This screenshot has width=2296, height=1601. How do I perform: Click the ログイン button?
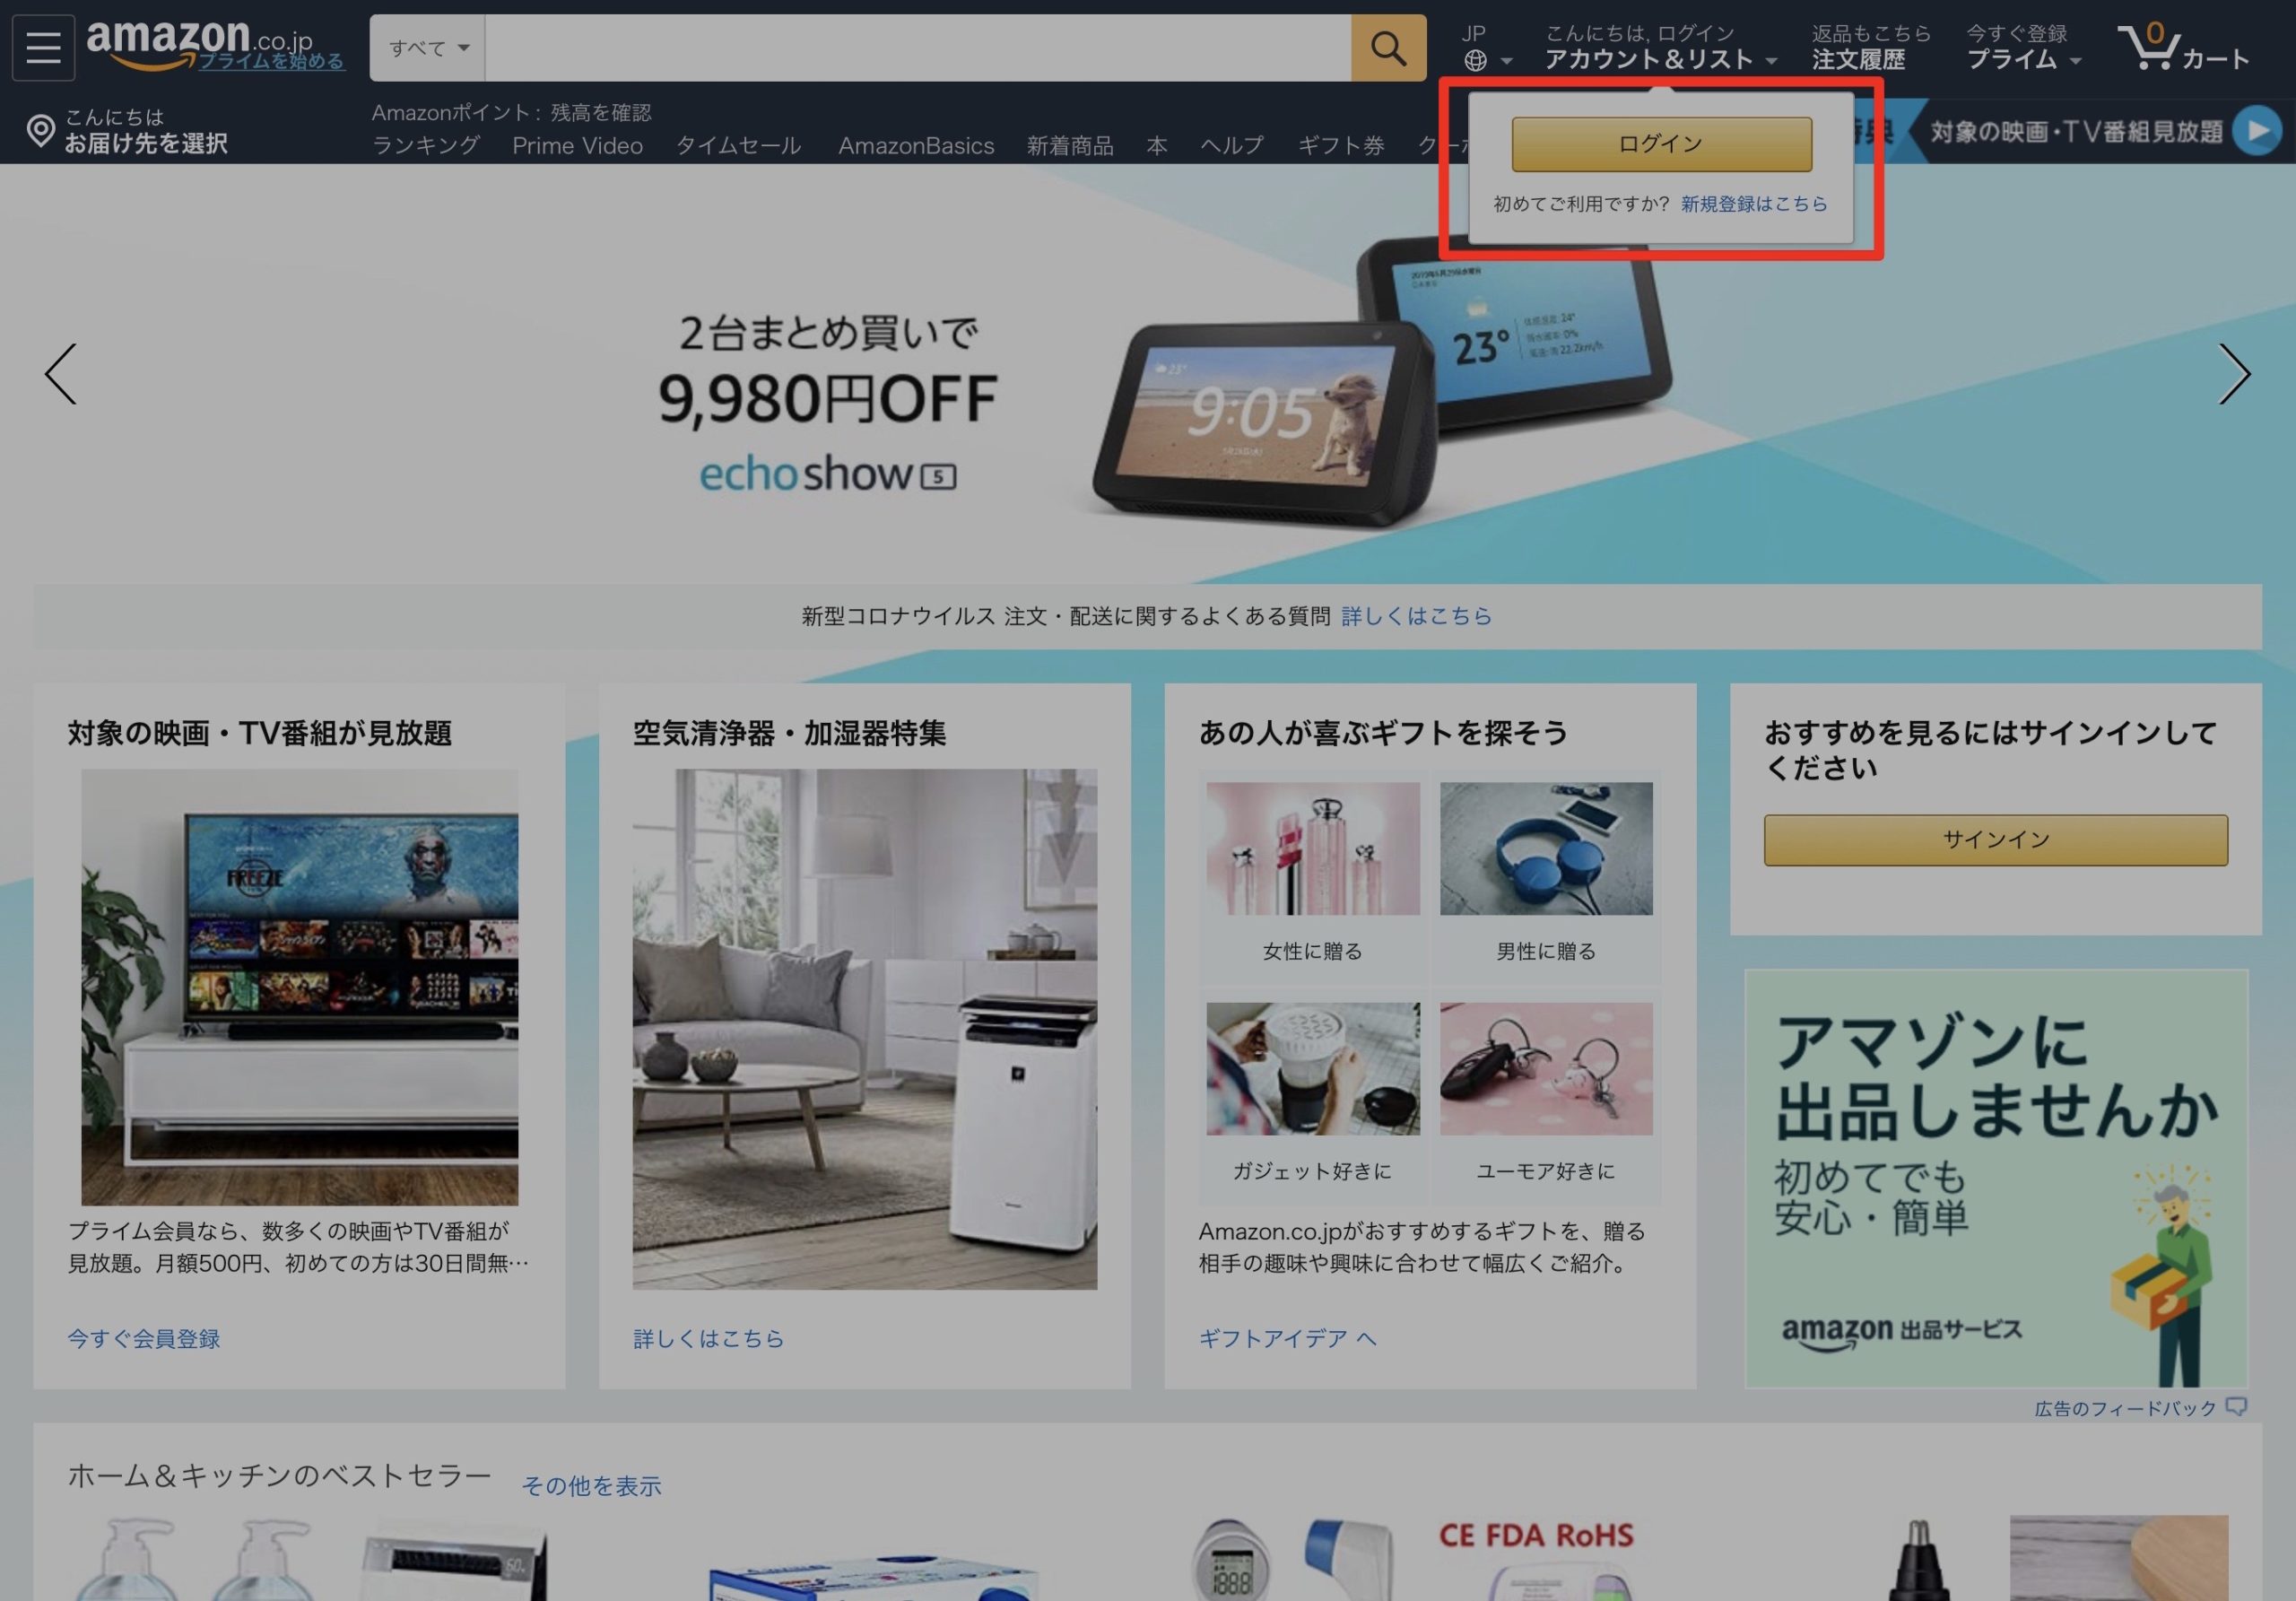1661,144
